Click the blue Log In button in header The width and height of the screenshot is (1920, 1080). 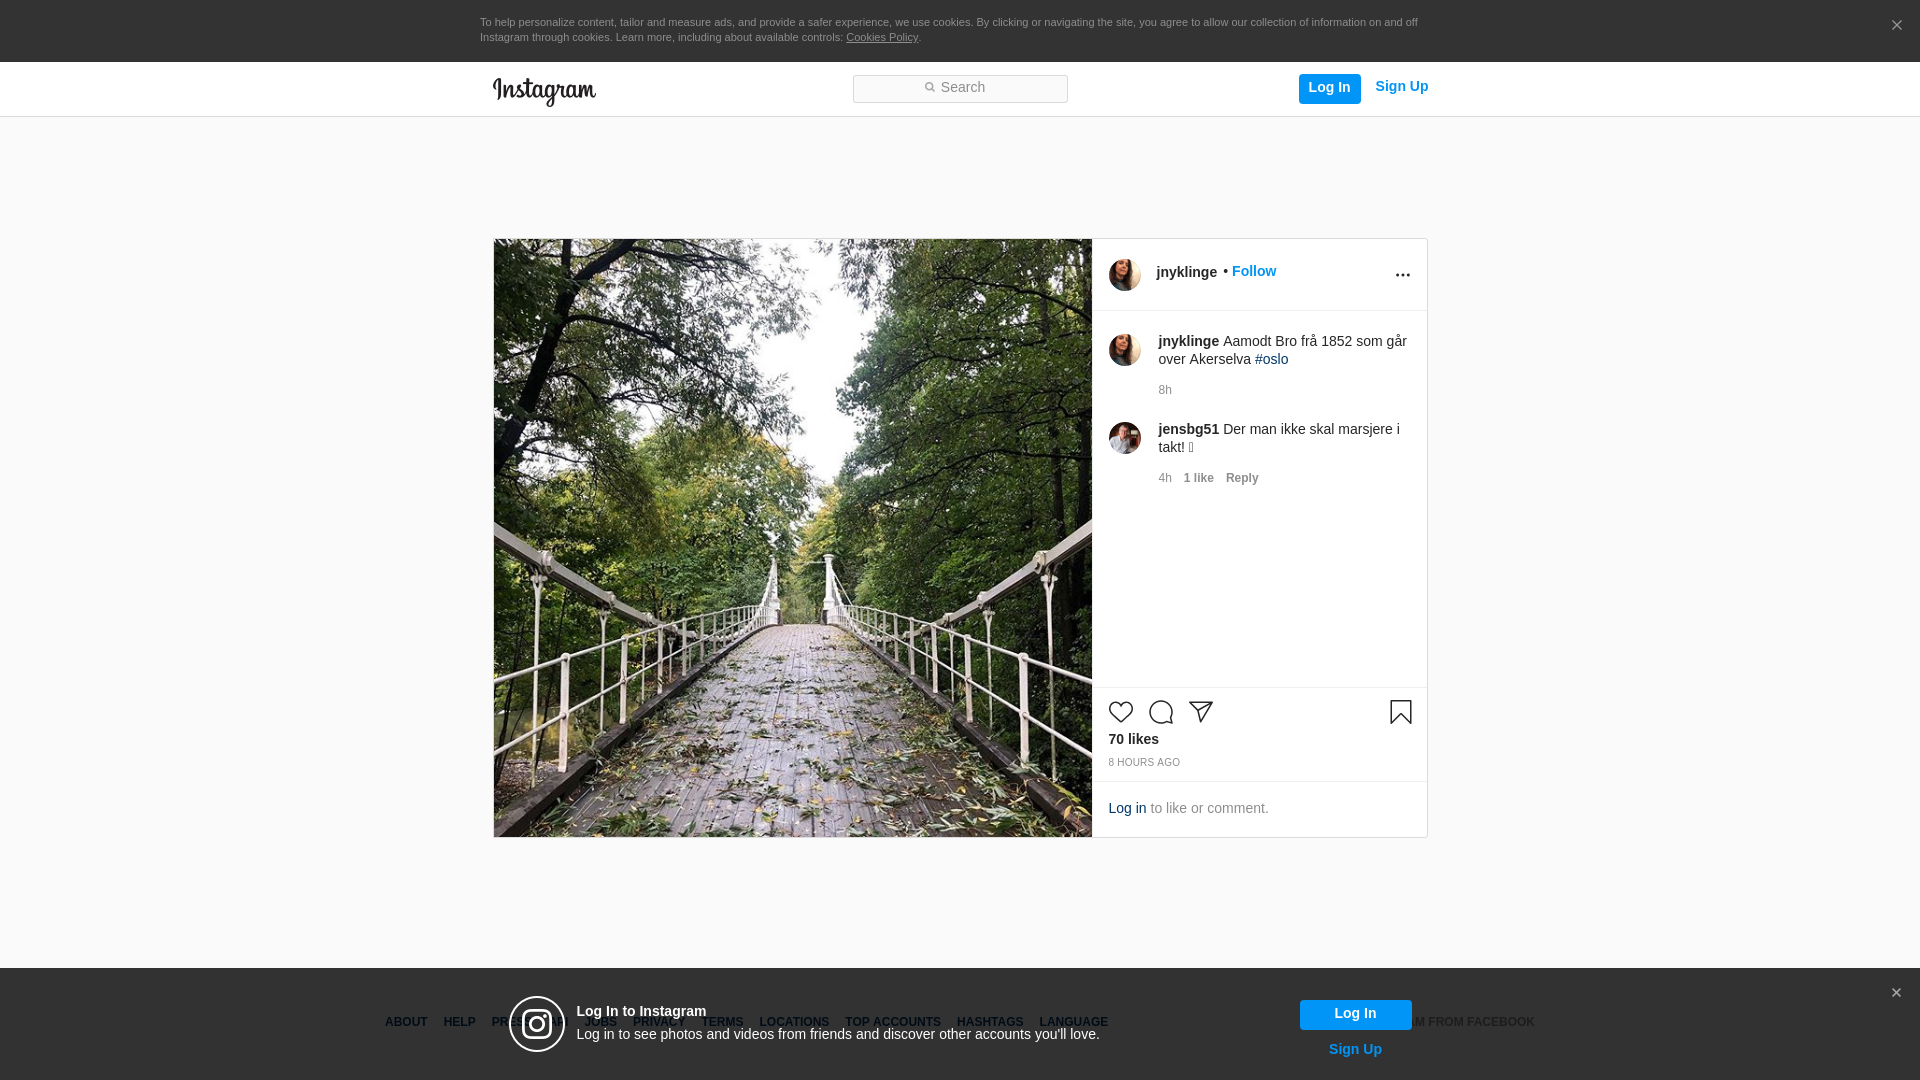coord(1330,88)
